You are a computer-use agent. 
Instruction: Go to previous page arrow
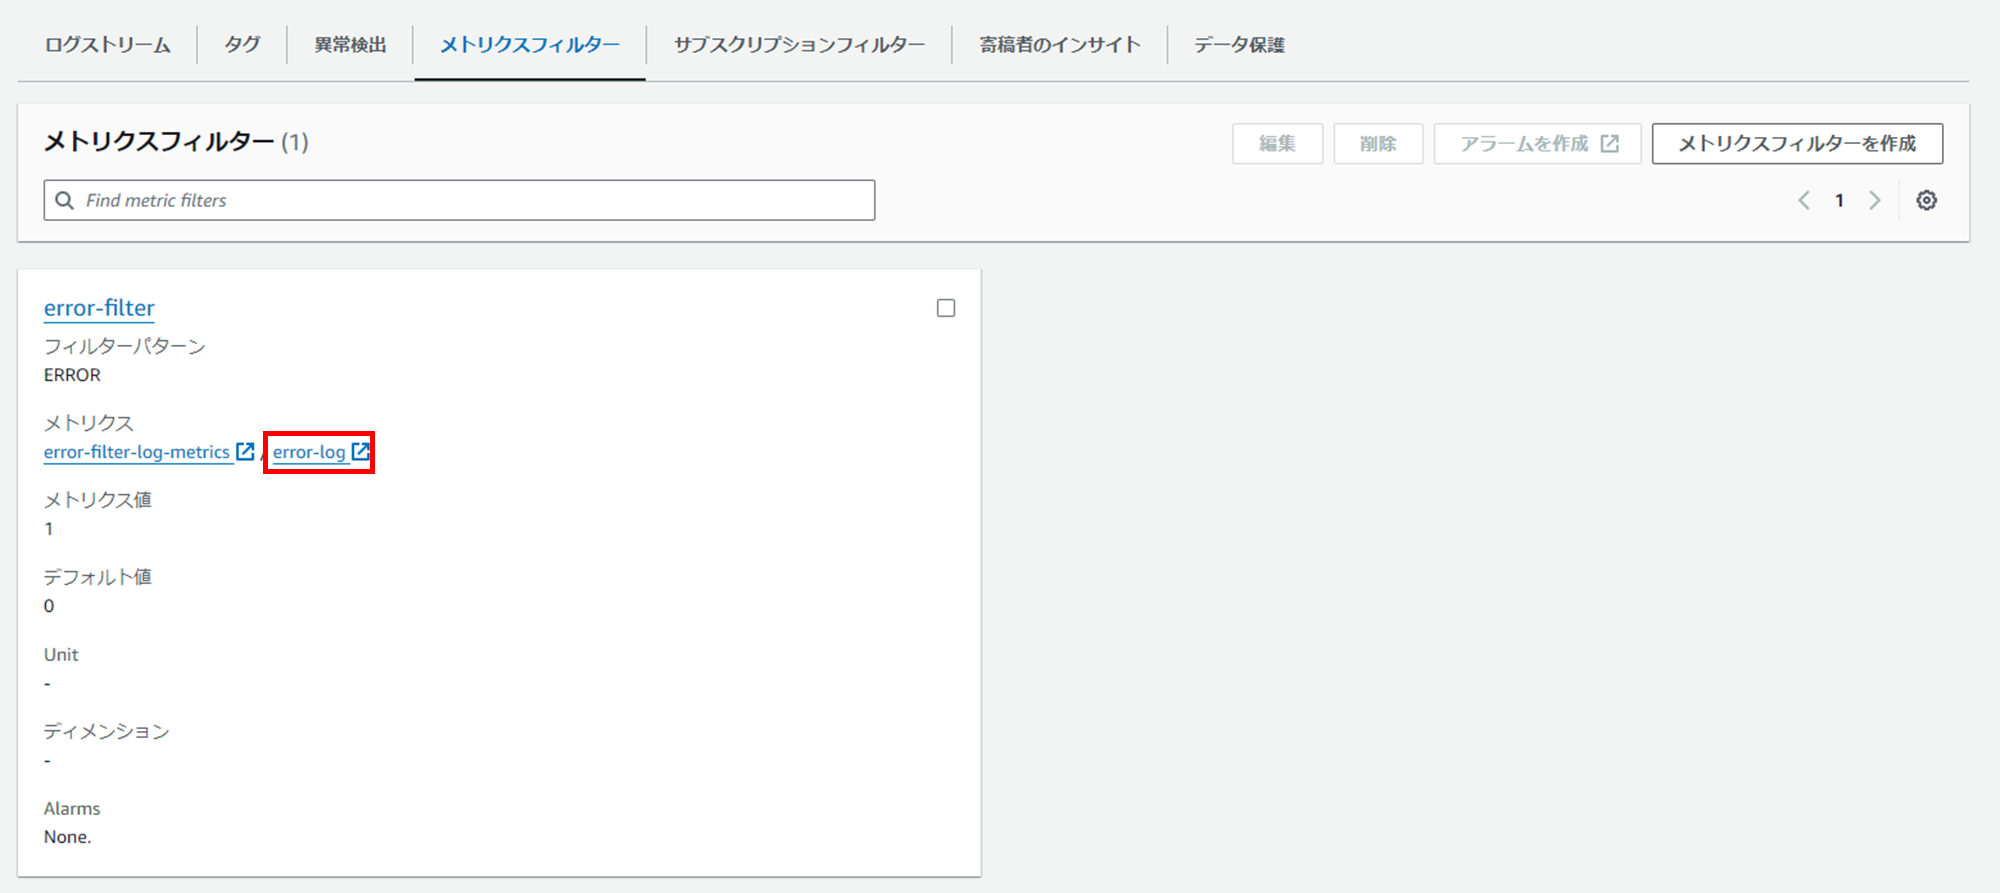click(1804, 200)
